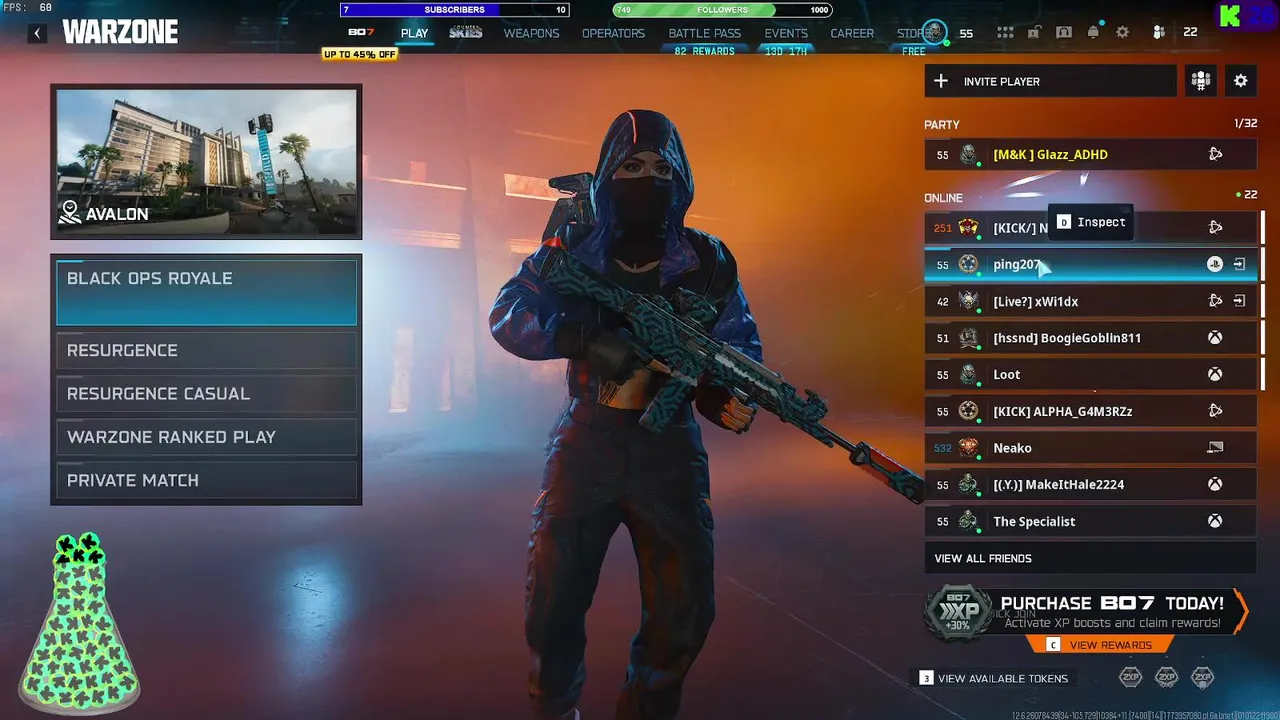This screenshot has width=1280, height=720.
Task: Select friend Loot
Action: (1090, 374)
